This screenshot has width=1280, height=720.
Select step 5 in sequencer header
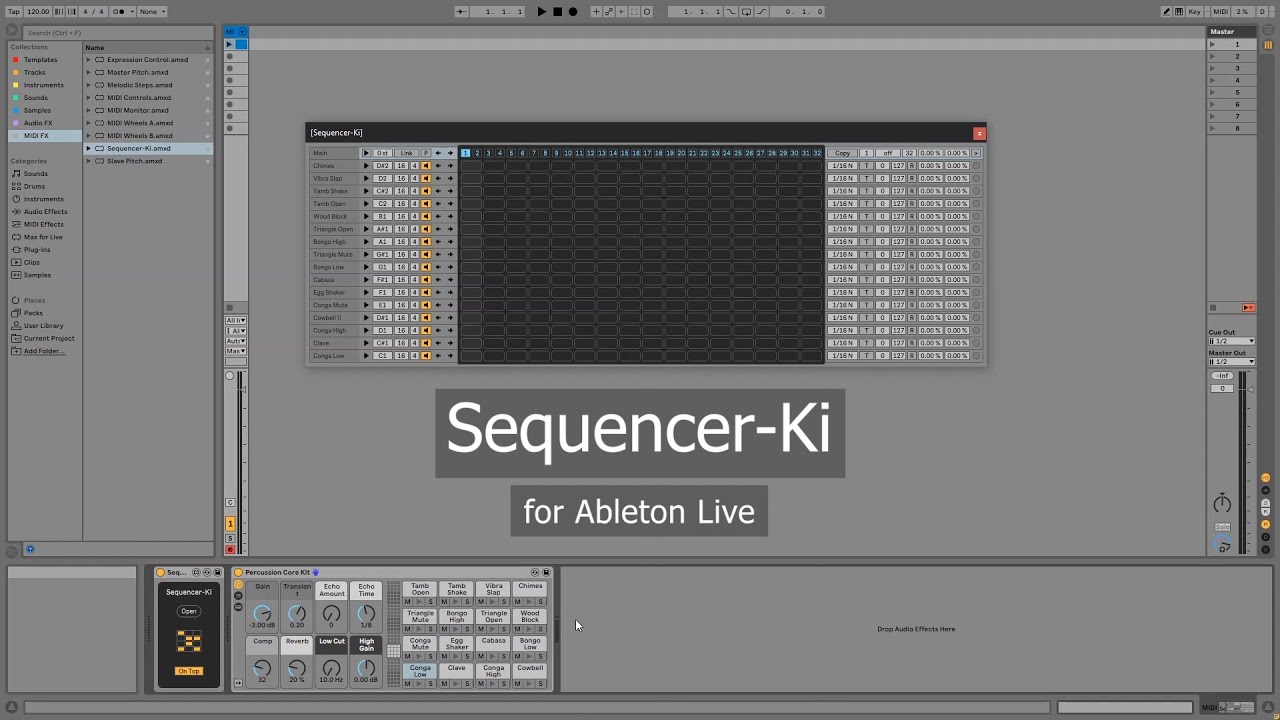(511, 153)
